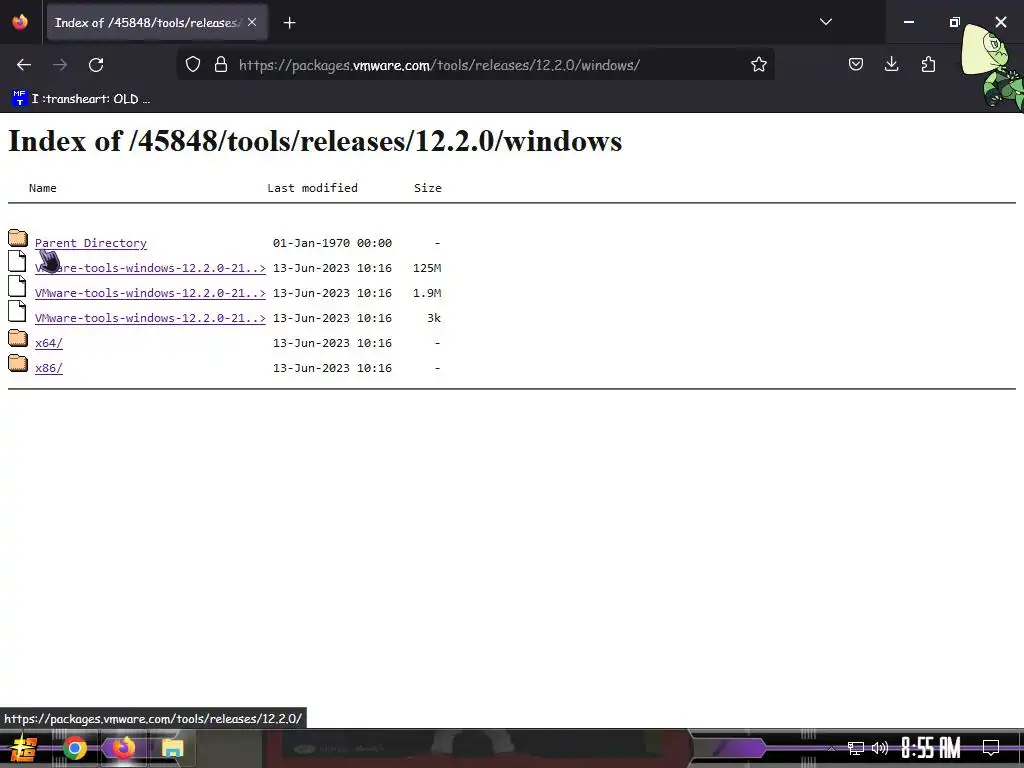Download the 1.9M VMware-tools-windows file
The width and height of the screenshot is (1024, 768).
tap(150, 293)
